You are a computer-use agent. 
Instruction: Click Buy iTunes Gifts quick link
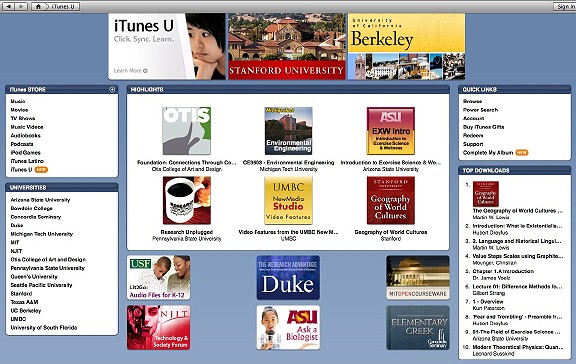point(483,127)
